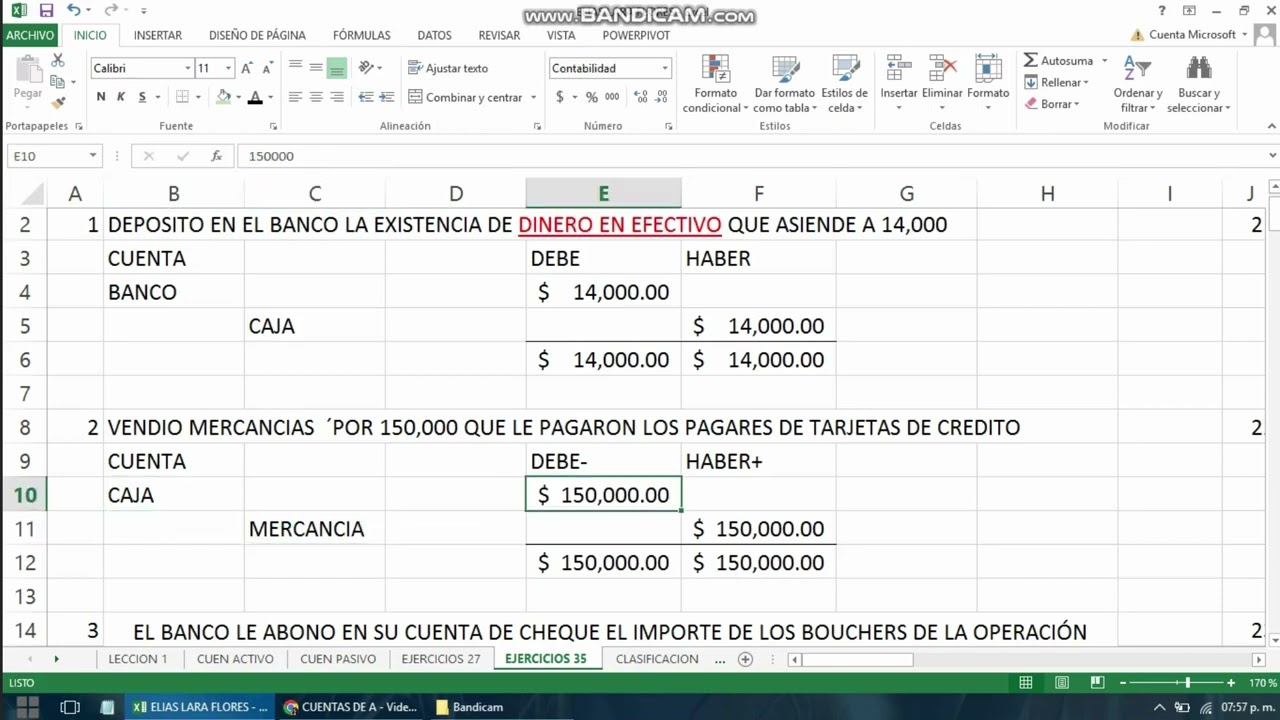Open the Combinar y centrar dropdown arrow

click(x=533, y=97)
